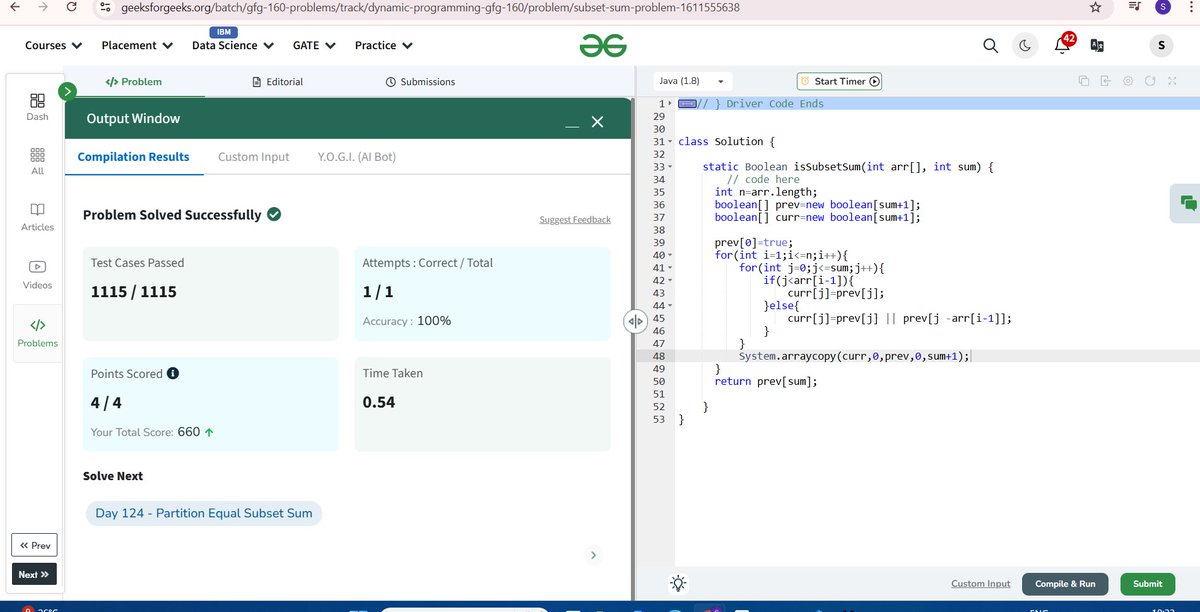
Task: Open notifications via the bell icon
Action: click(x=1059, y=45)
